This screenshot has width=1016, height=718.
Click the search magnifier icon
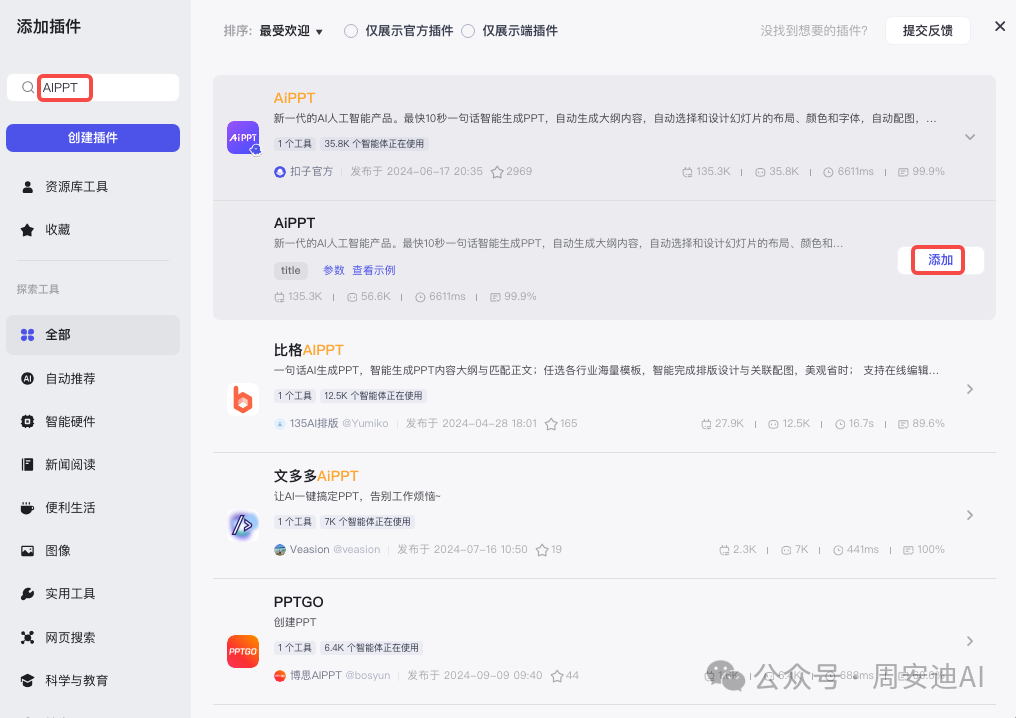27,87
